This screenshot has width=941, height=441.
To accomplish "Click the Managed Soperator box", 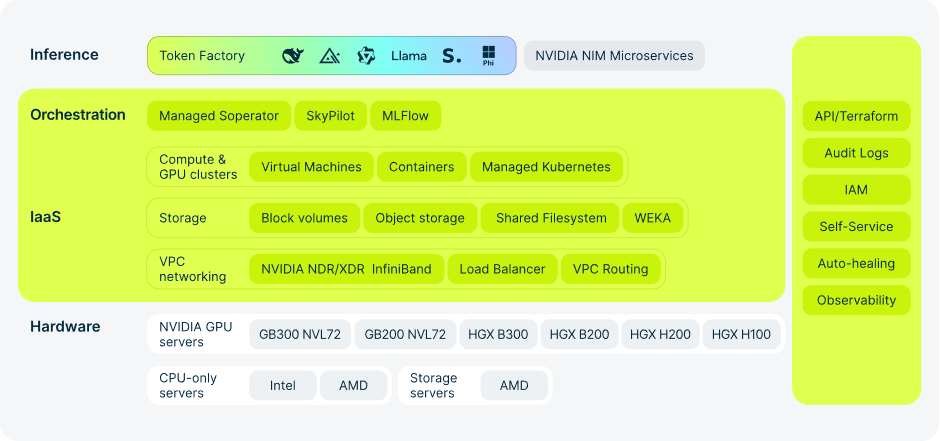I will coord(219,116).
